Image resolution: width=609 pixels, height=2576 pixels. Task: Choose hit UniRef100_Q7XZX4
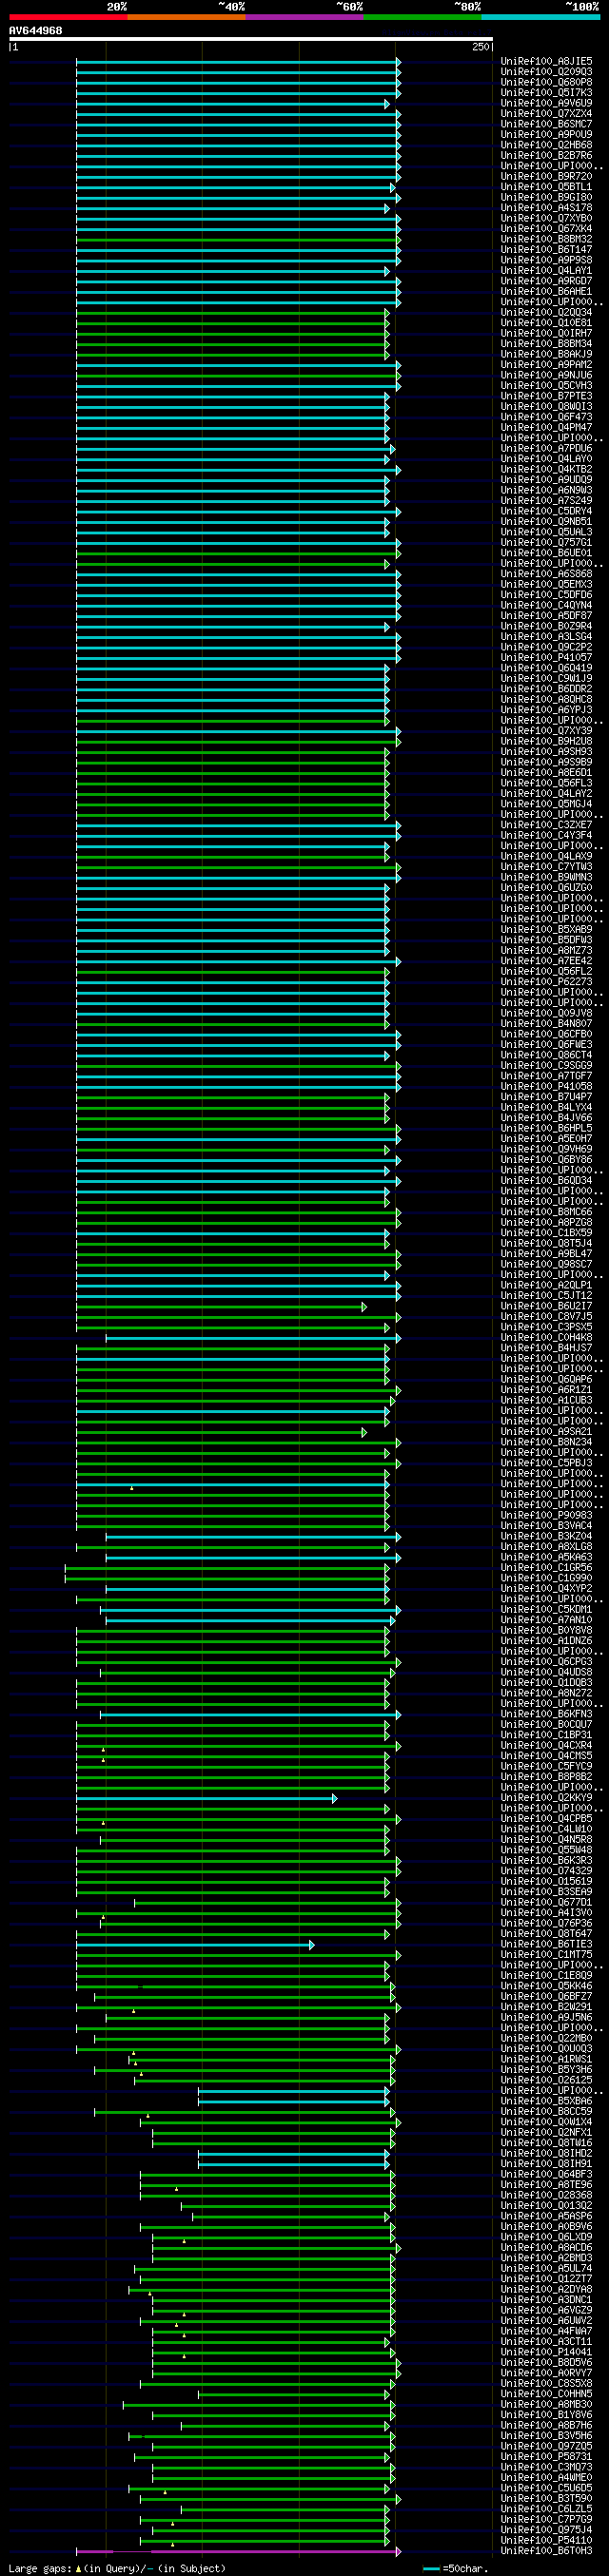coord(546,114)
